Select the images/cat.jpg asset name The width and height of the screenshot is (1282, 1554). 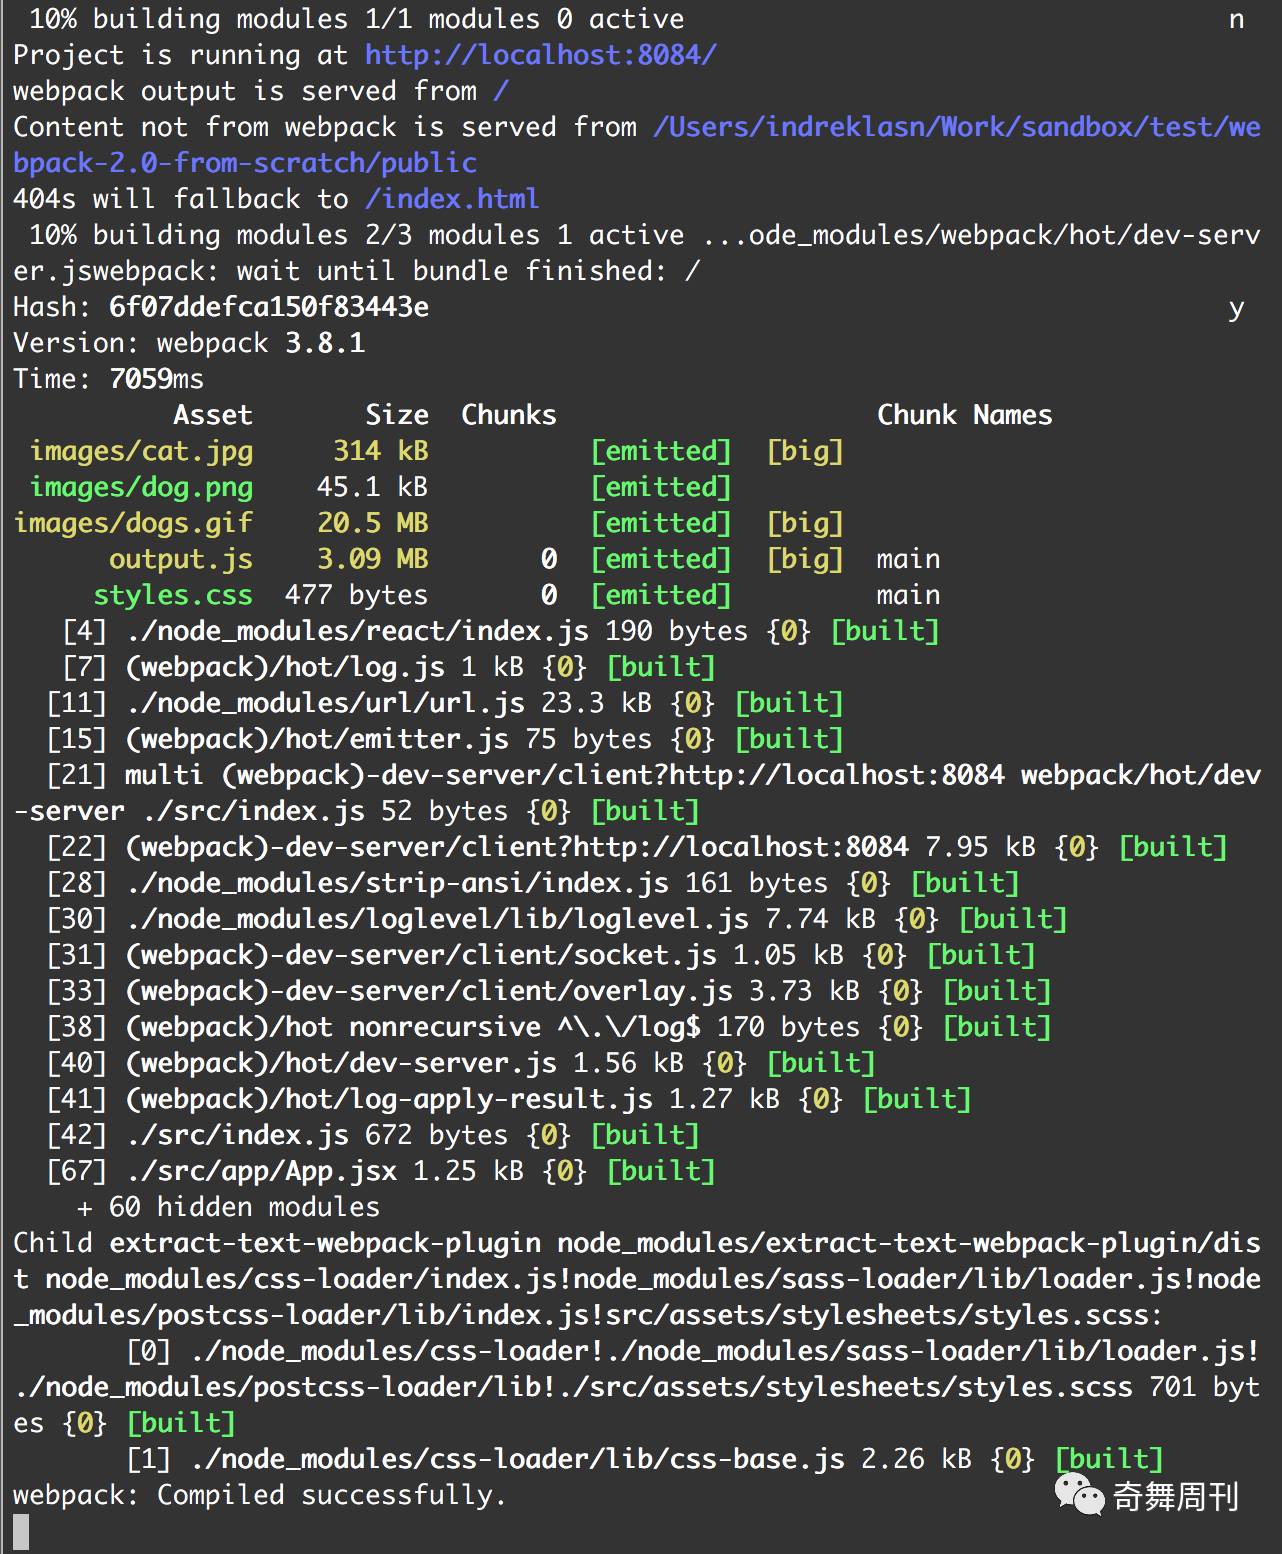pos(141,451)
